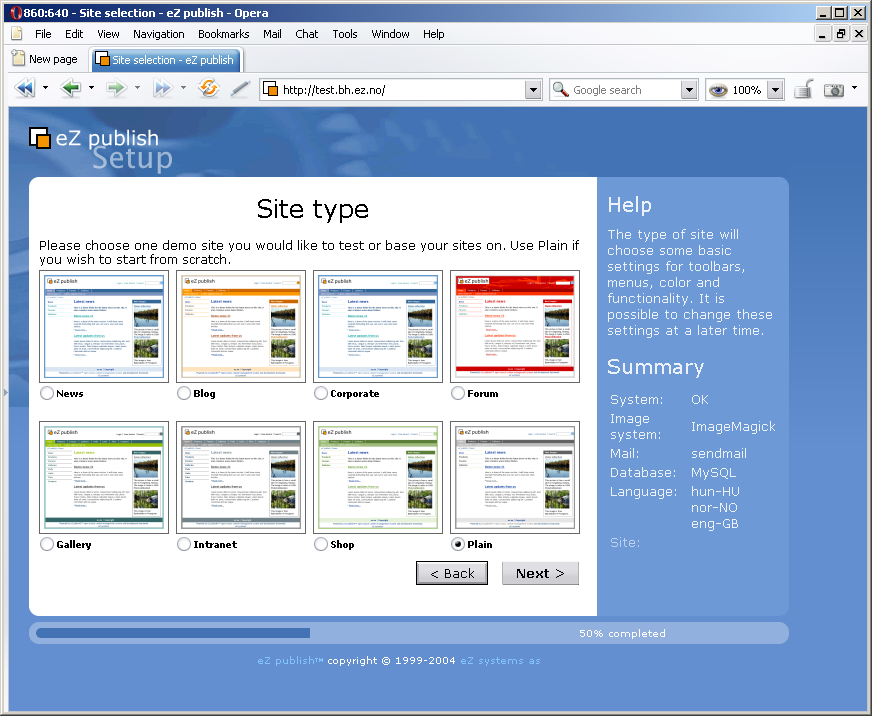The height and width of the screenshot is (716, 872).
Task: Click the eye zoom icon
Action: tap(718, 90)
